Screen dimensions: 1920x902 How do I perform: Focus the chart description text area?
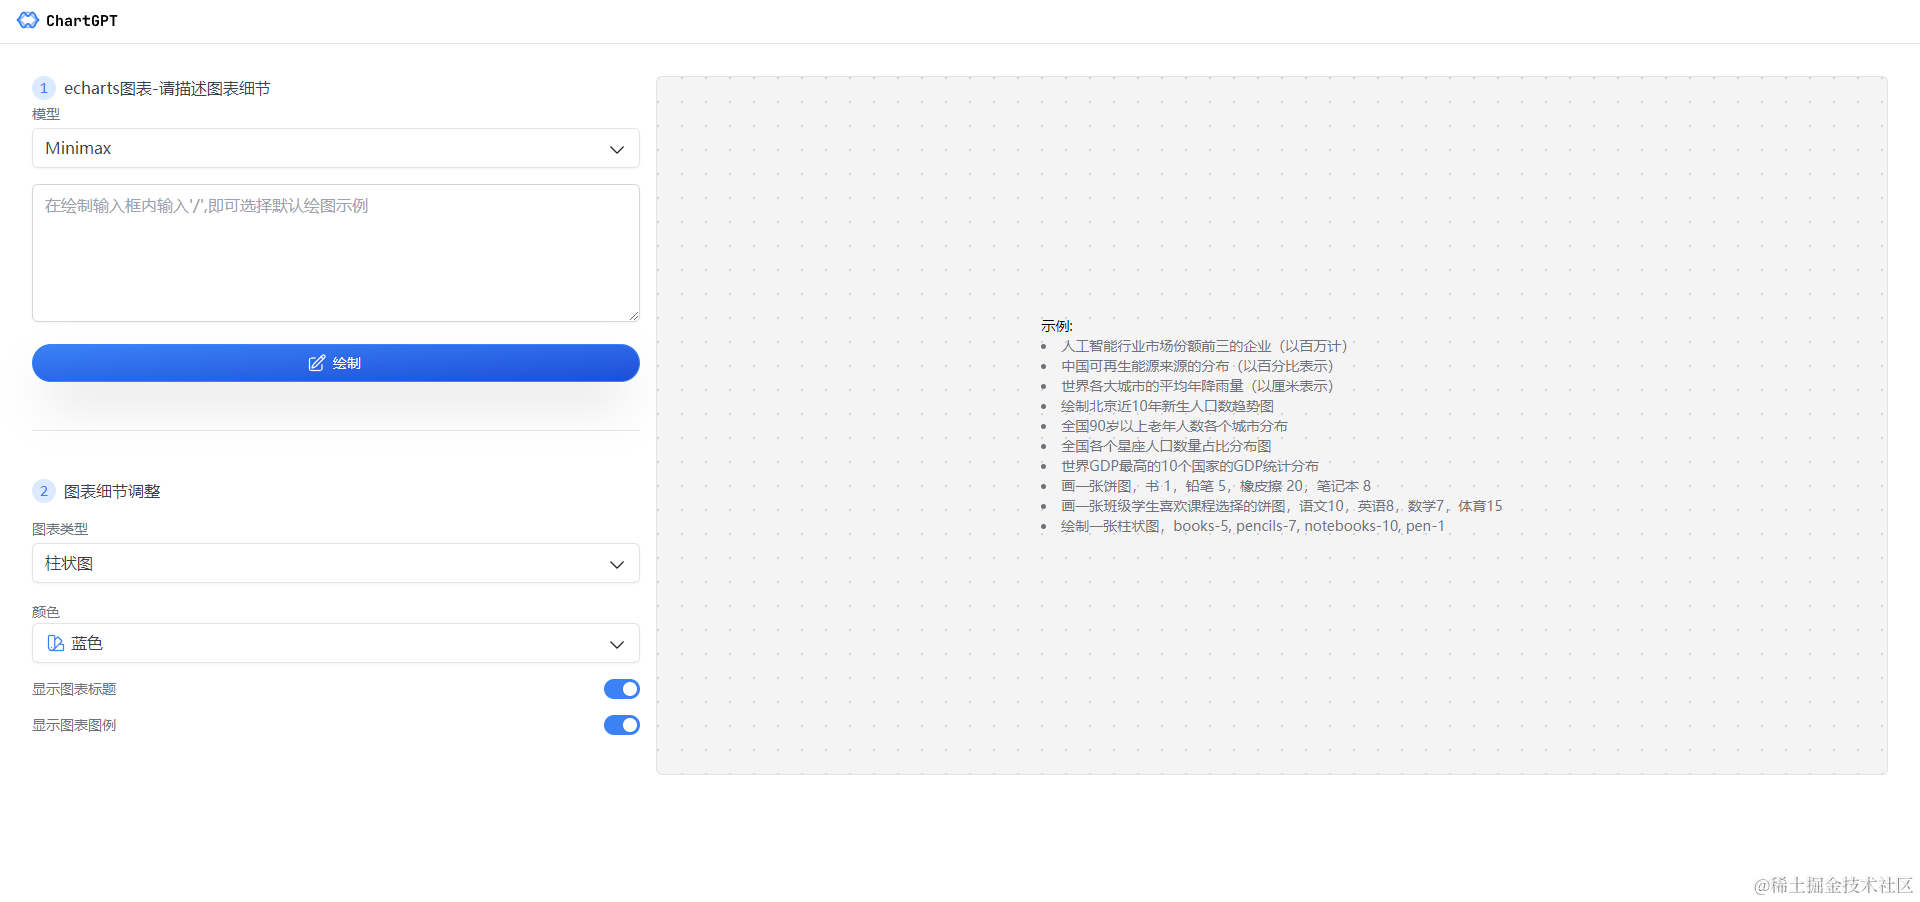pyautogui.click(x=336, y=253)
